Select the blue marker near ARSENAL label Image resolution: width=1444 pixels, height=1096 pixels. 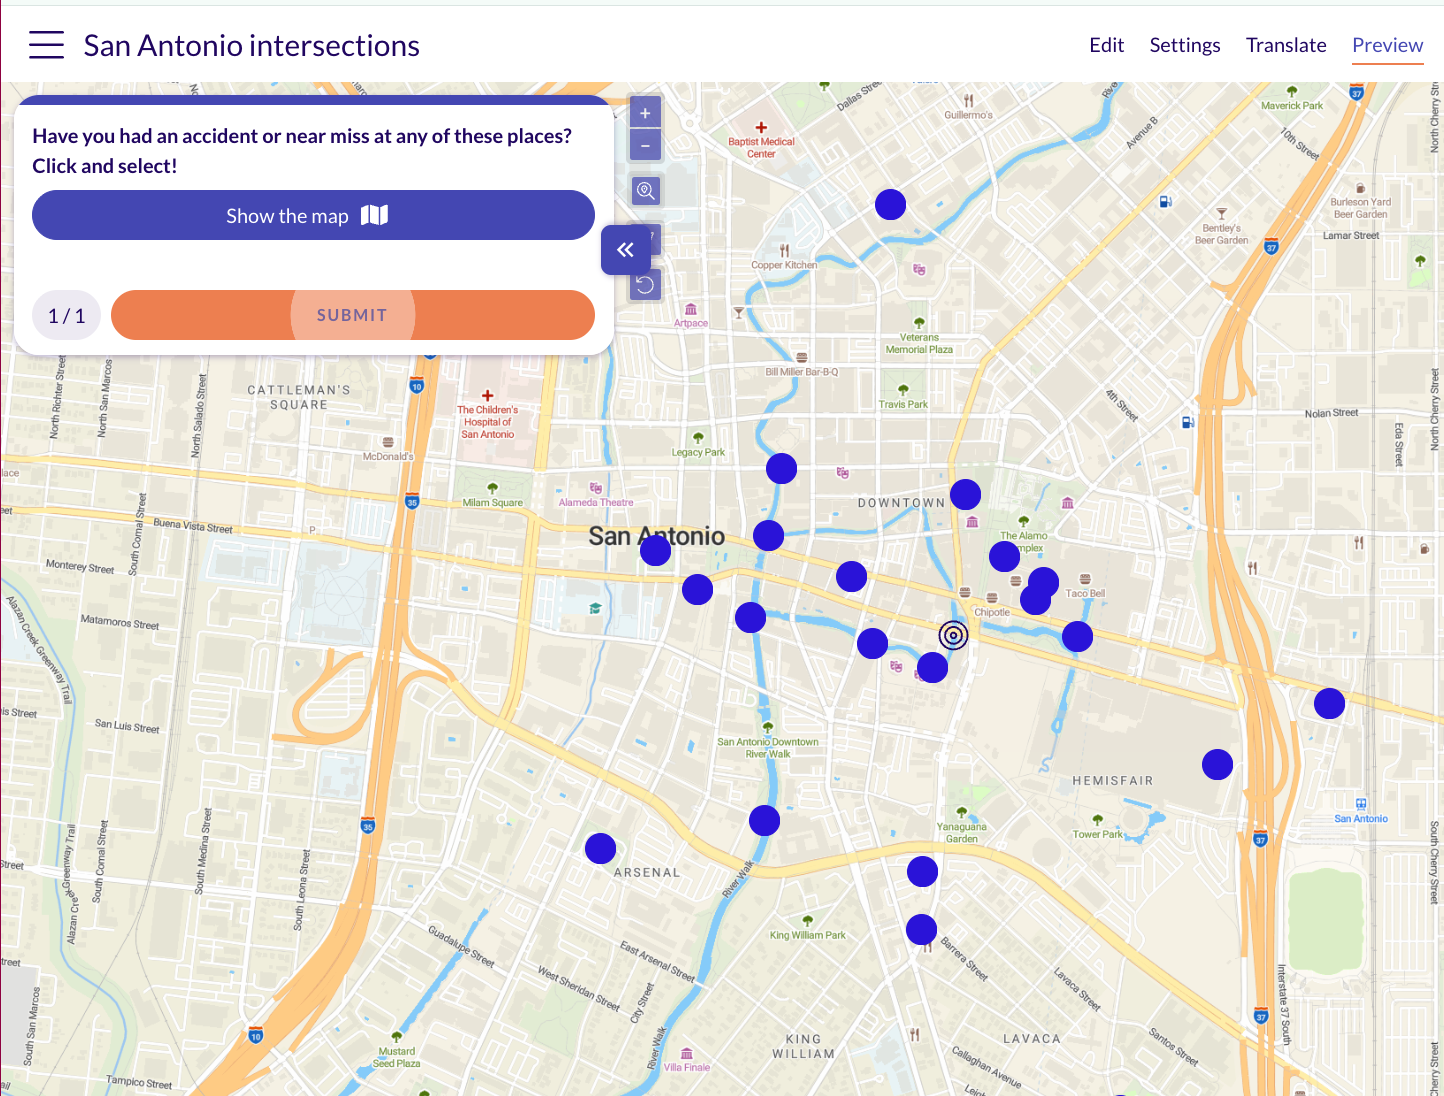coord(600,848)
